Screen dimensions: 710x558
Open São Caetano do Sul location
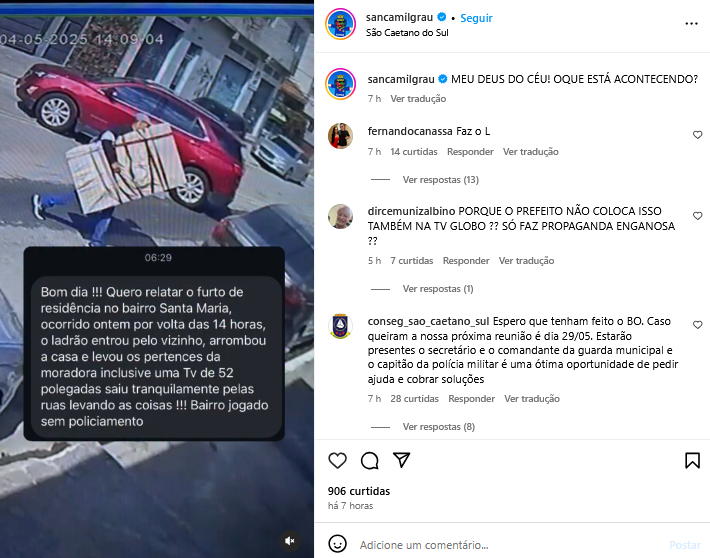pyautogui.click(x=407, y=33)
